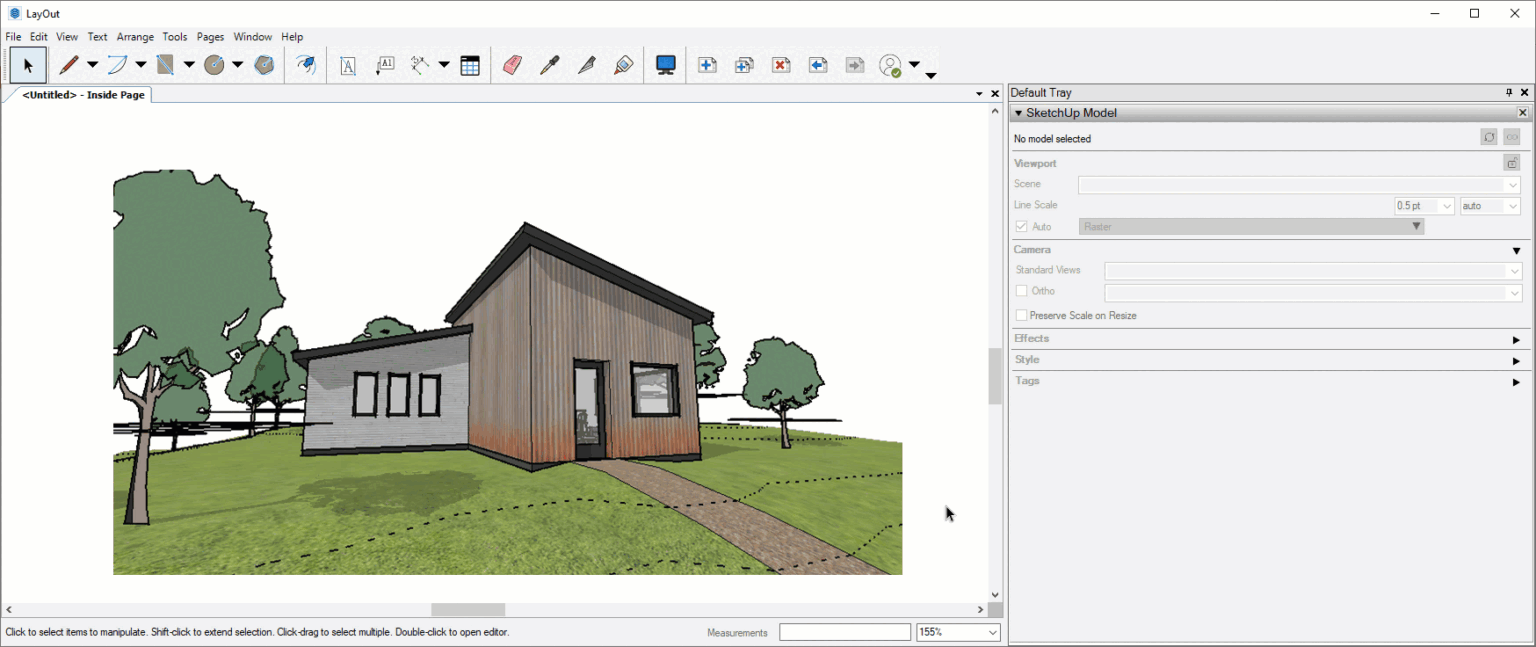Open the Standard Views dropdown

click(x=1516, y=270)
